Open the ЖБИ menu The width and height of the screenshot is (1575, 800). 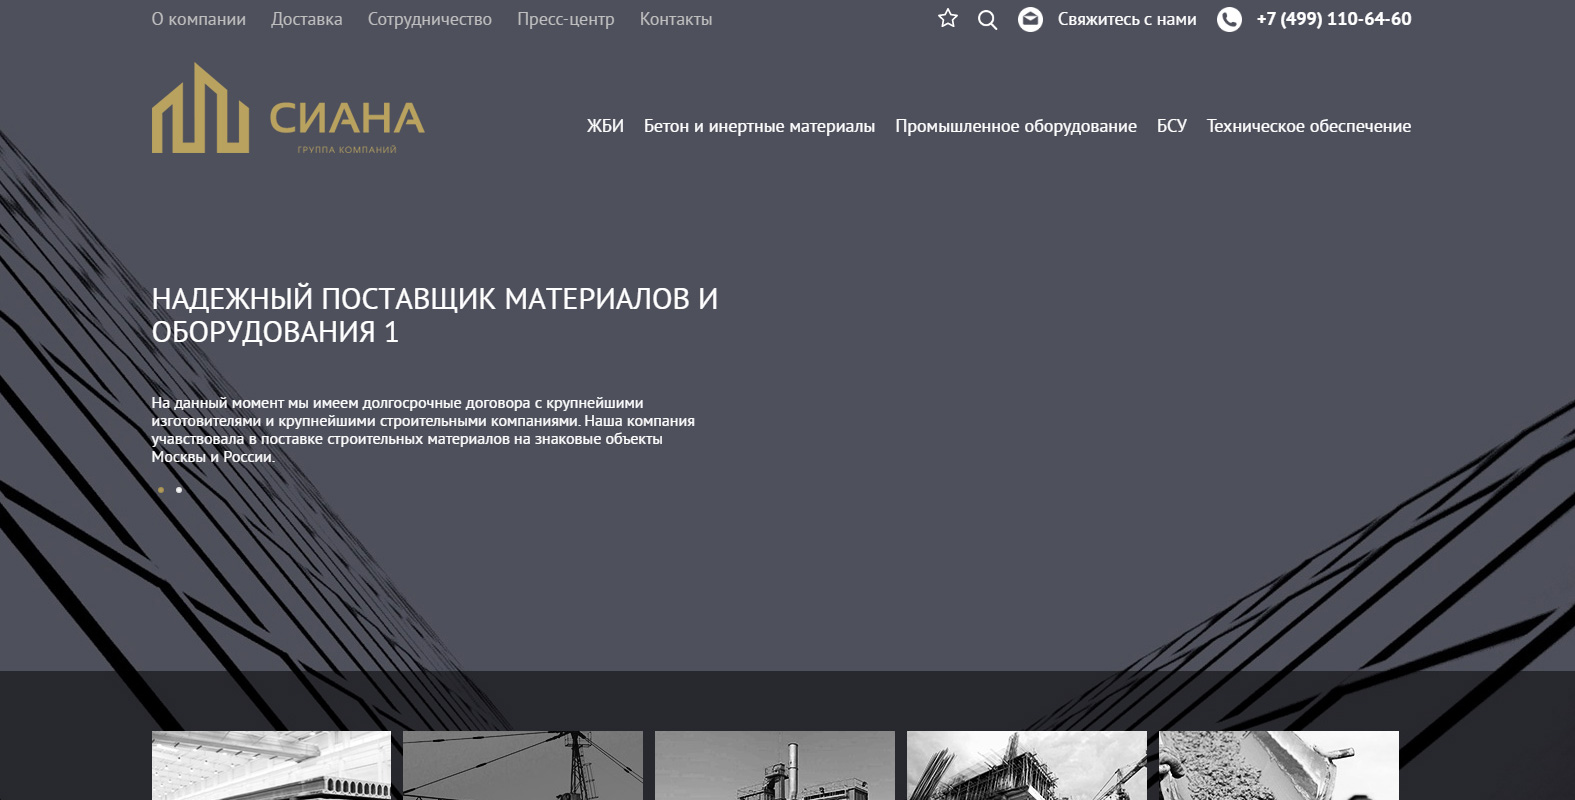[x=605, y=126]
